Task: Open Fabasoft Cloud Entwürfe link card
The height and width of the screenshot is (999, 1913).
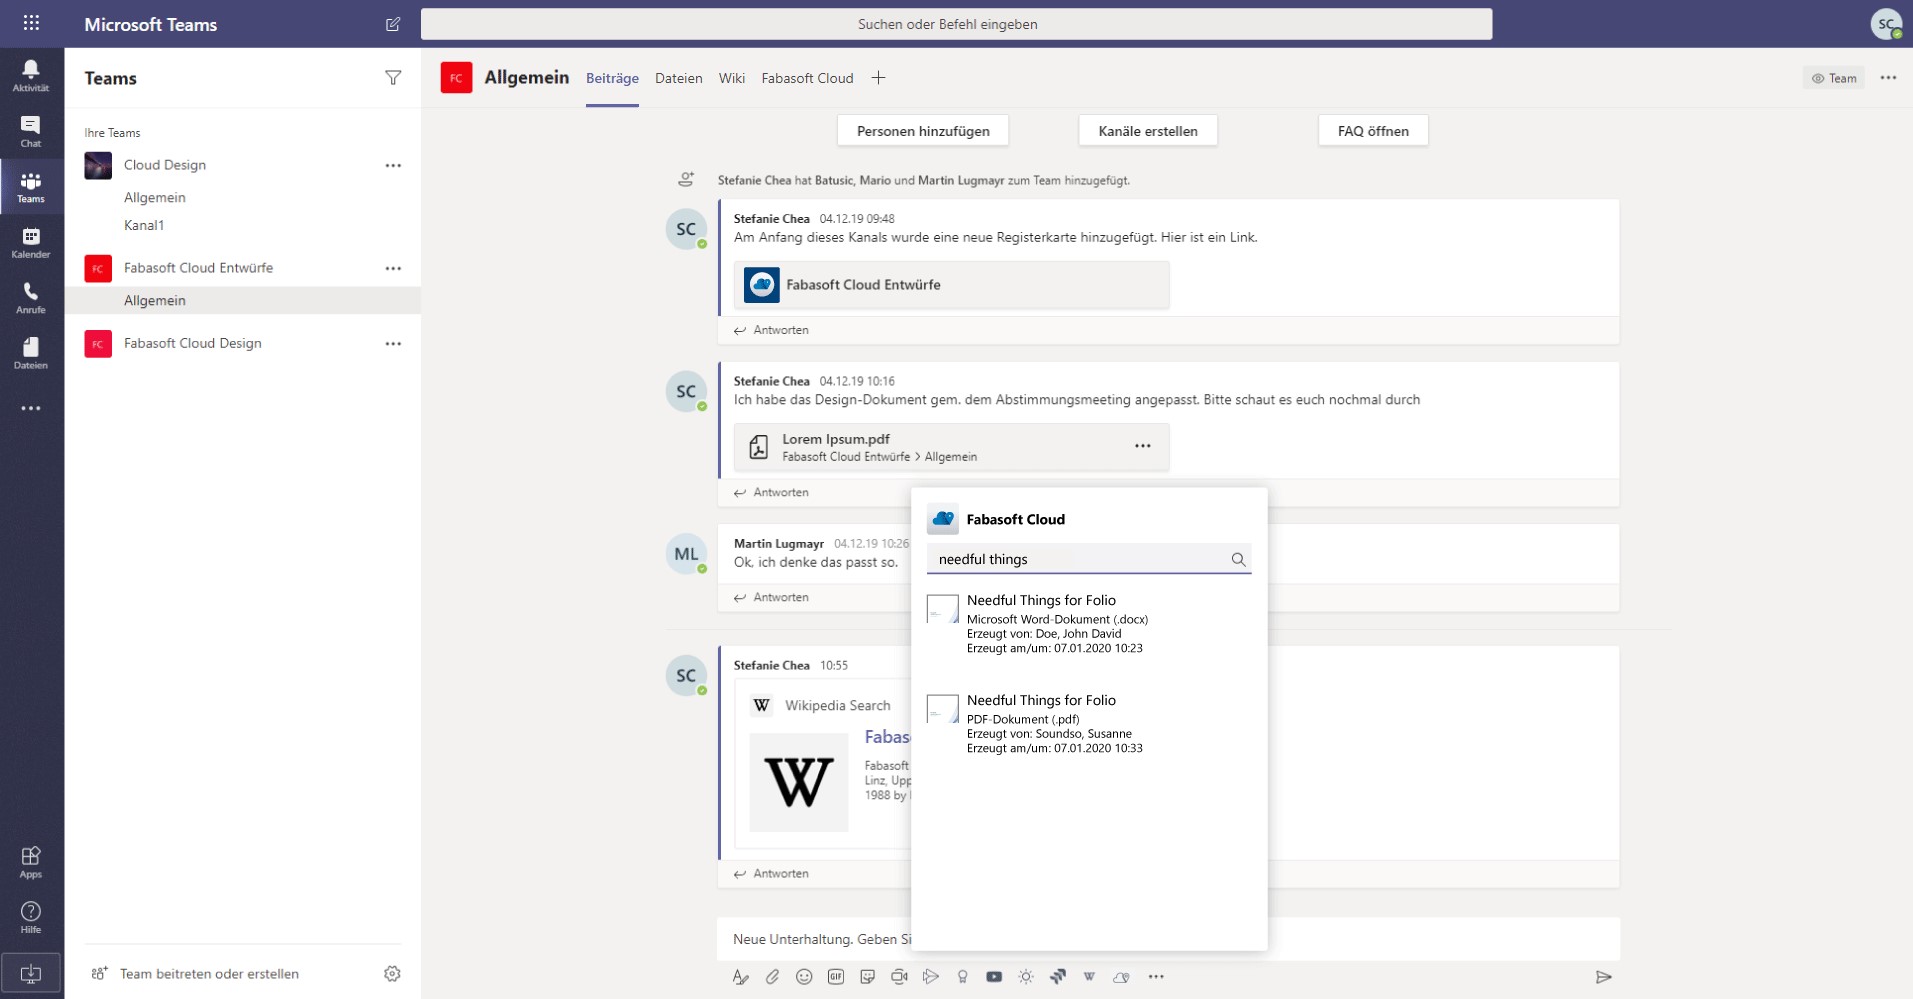Action: pos(951,285)
